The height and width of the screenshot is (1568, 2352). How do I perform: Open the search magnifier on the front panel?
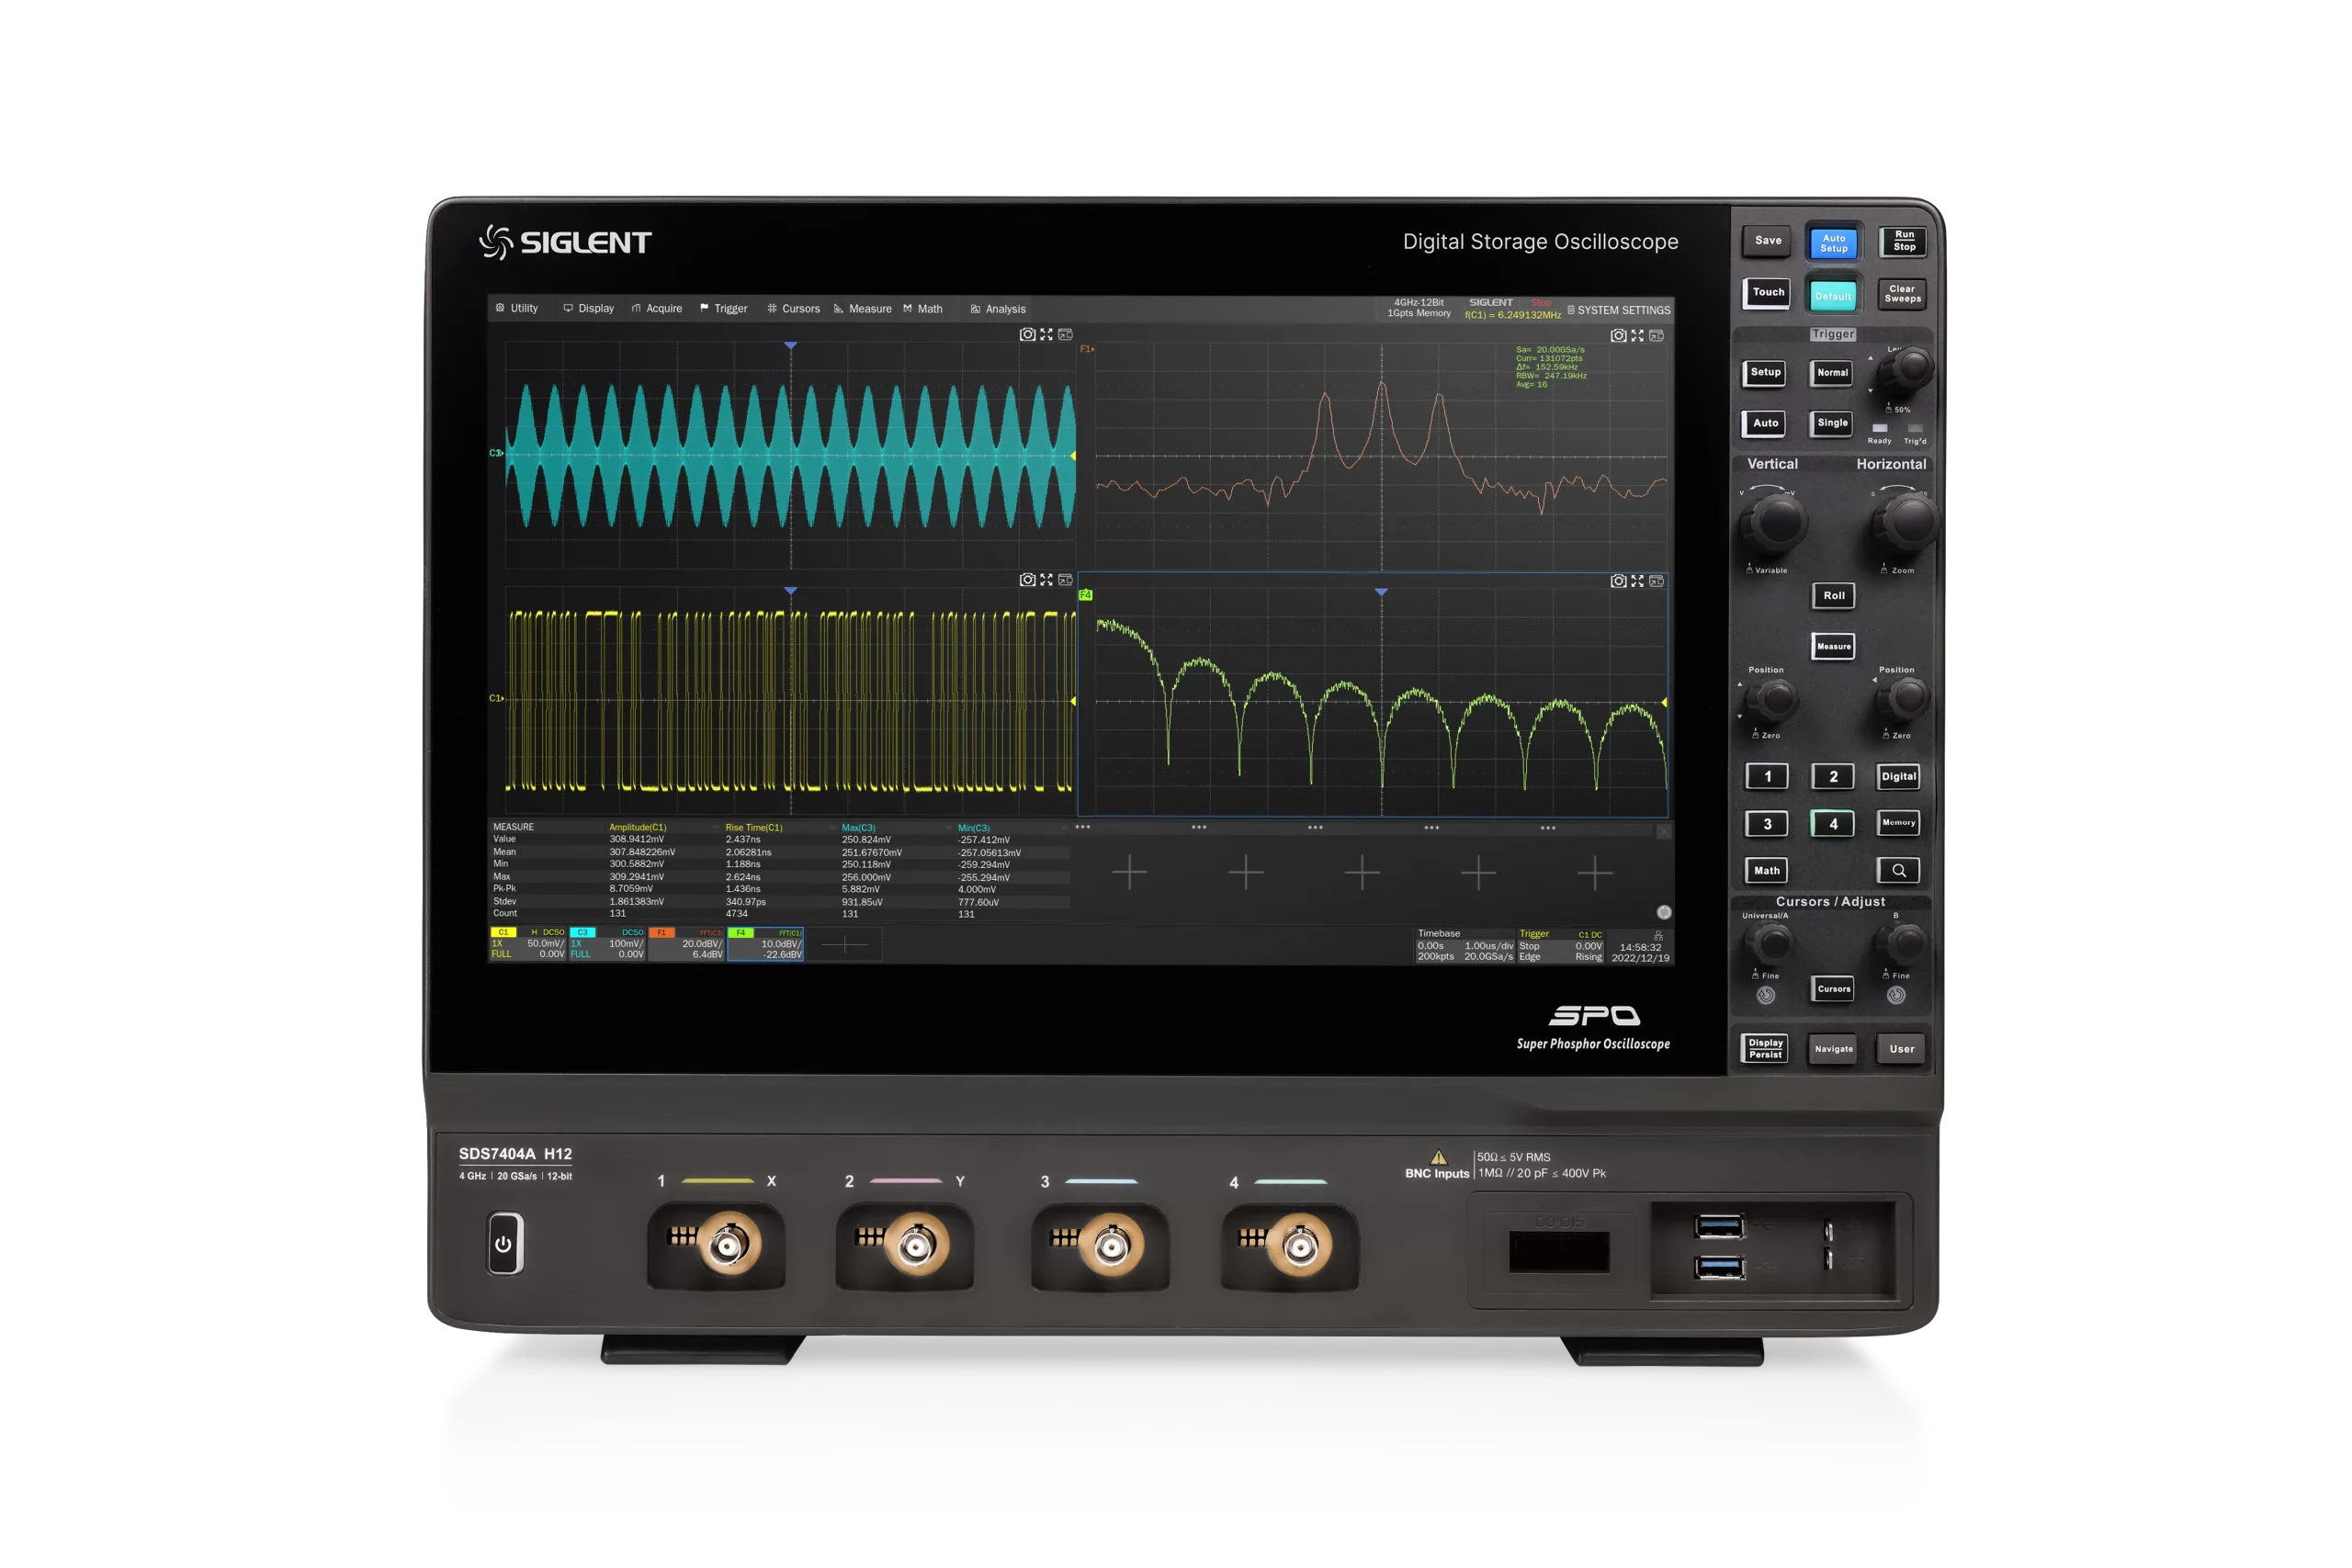(1899, 870)
